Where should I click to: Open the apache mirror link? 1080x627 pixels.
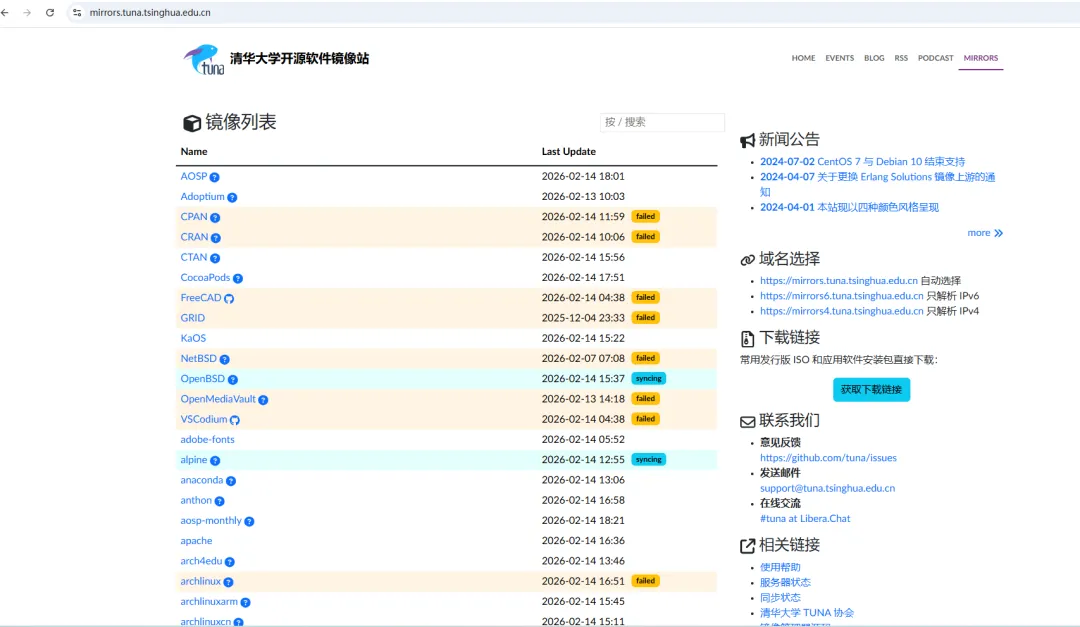[x=196, y=541]
